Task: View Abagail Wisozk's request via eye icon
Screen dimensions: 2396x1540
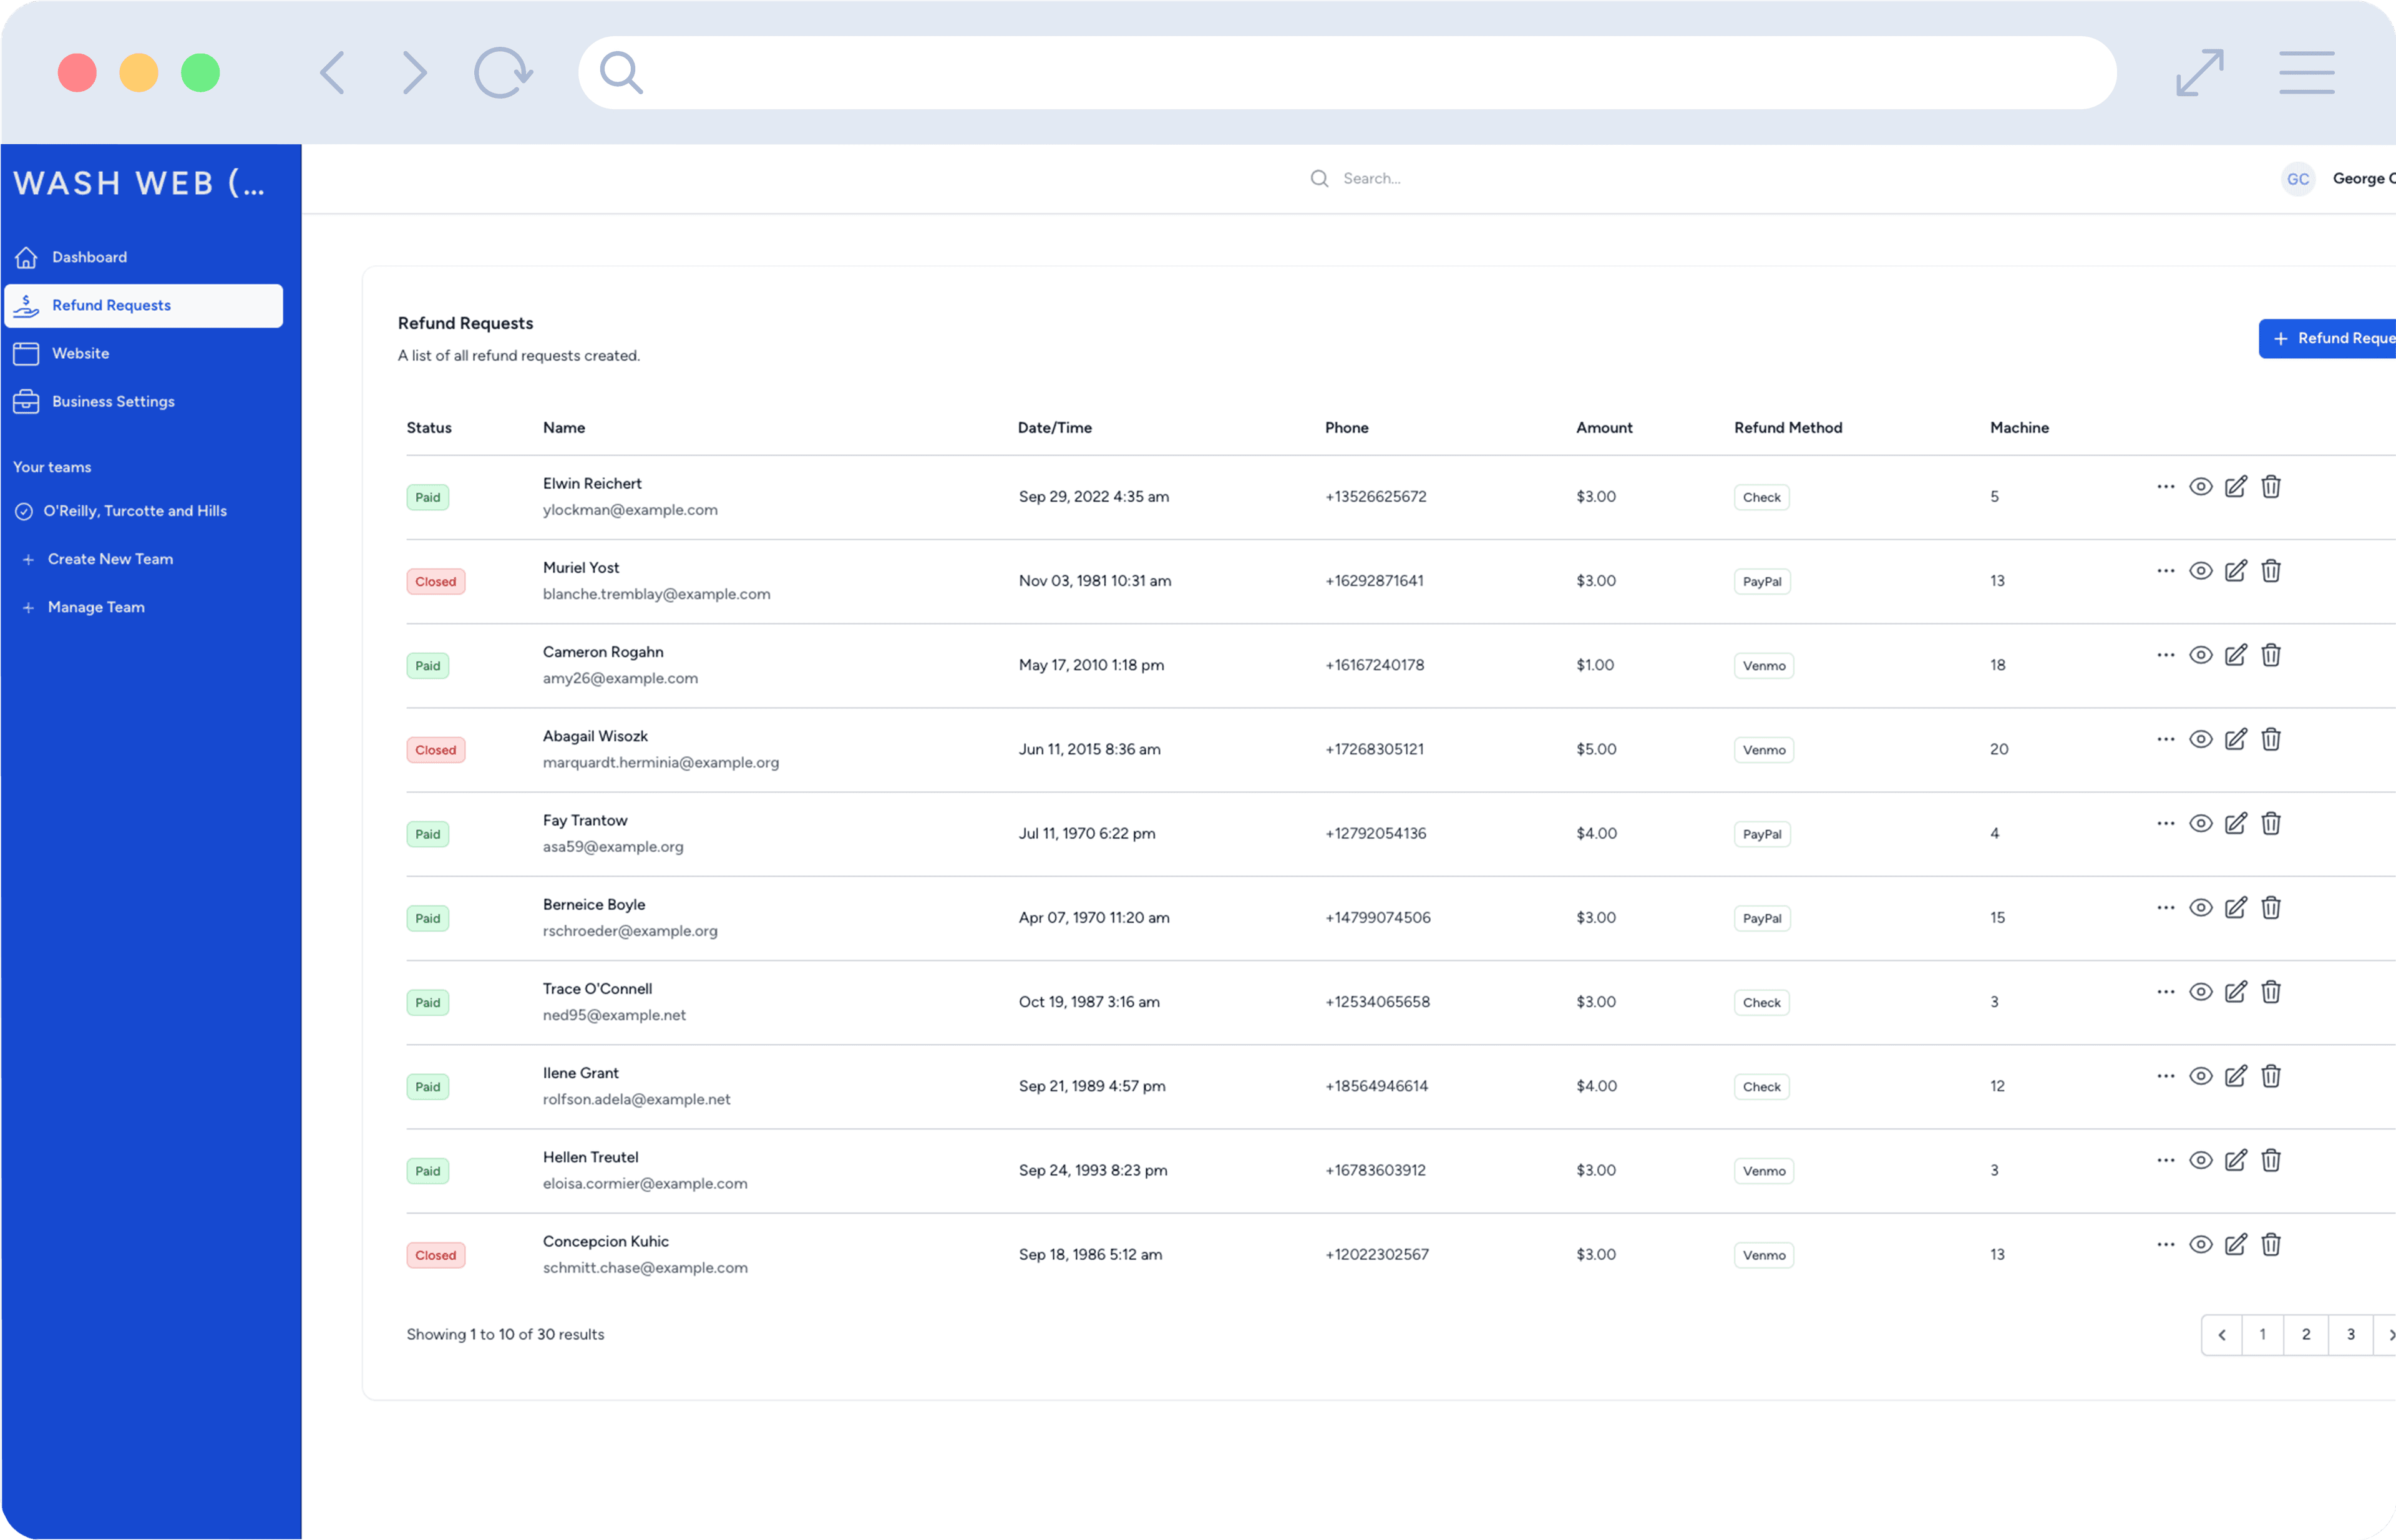Action: pos(2200,739)
